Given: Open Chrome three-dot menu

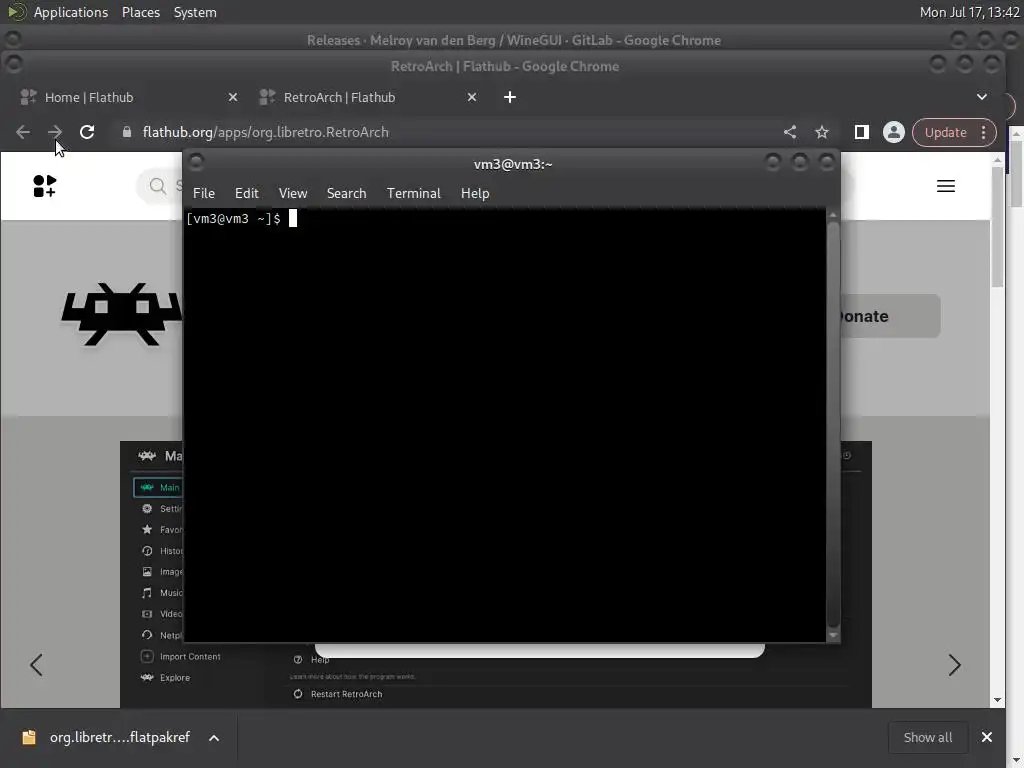Looking at the screenshot, I should (984, 132).
